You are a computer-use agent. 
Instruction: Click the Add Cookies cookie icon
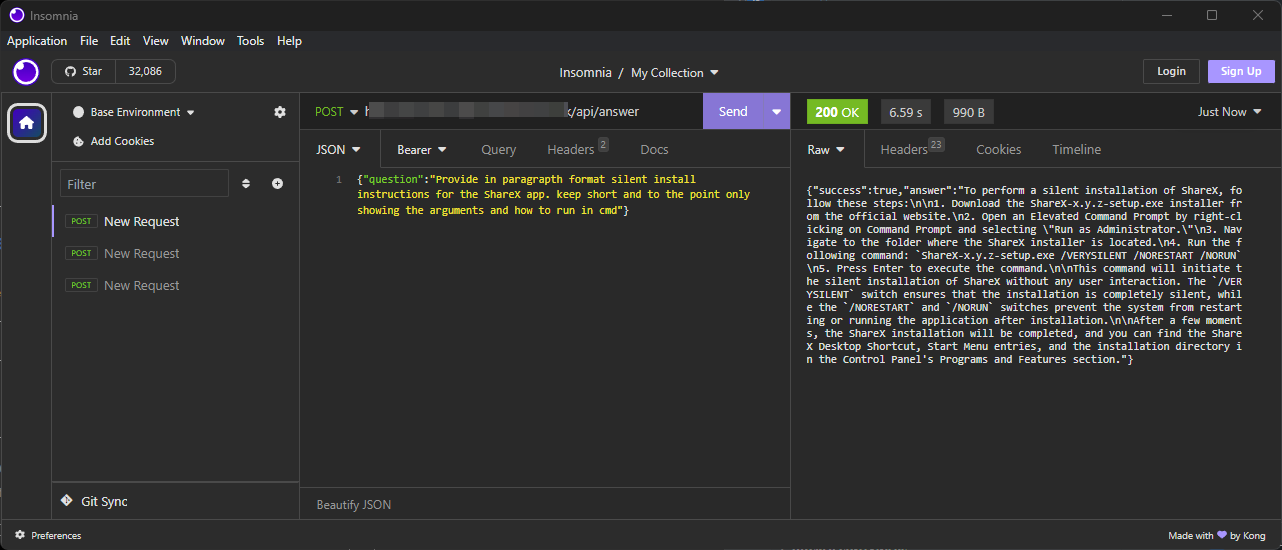[78, 141]
